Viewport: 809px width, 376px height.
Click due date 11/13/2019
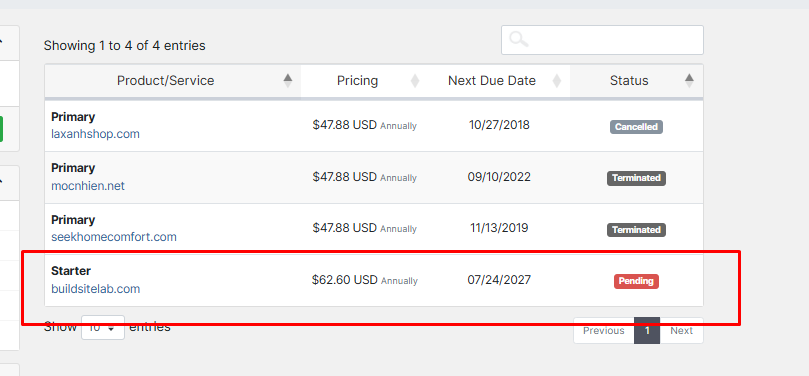tap(499, 228)
